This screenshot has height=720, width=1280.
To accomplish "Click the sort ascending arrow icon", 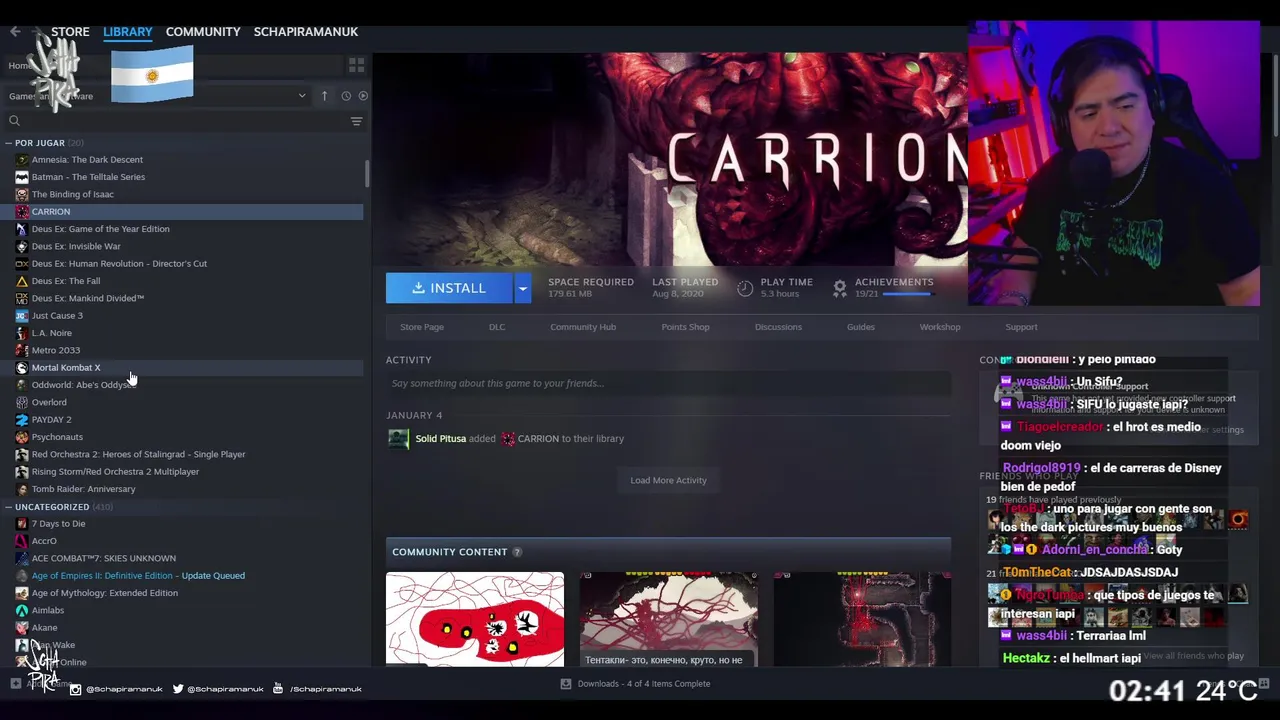I will tap(324, 96).
